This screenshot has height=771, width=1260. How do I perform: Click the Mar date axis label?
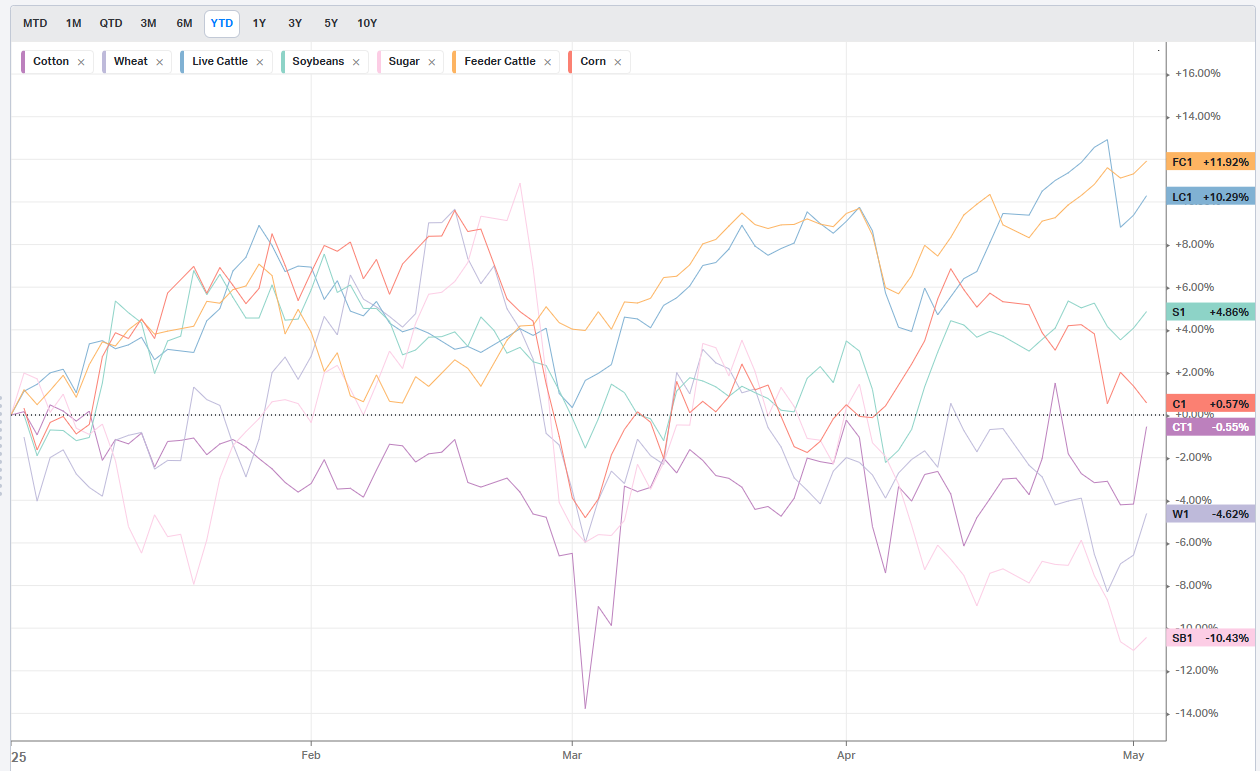(572, 756)
